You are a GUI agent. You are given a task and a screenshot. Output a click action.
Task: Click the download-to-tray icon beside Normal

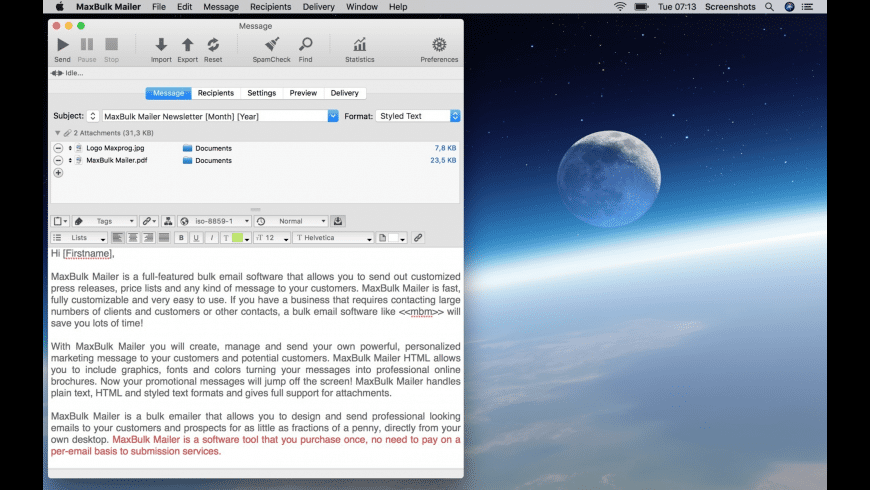pos(338,221)
